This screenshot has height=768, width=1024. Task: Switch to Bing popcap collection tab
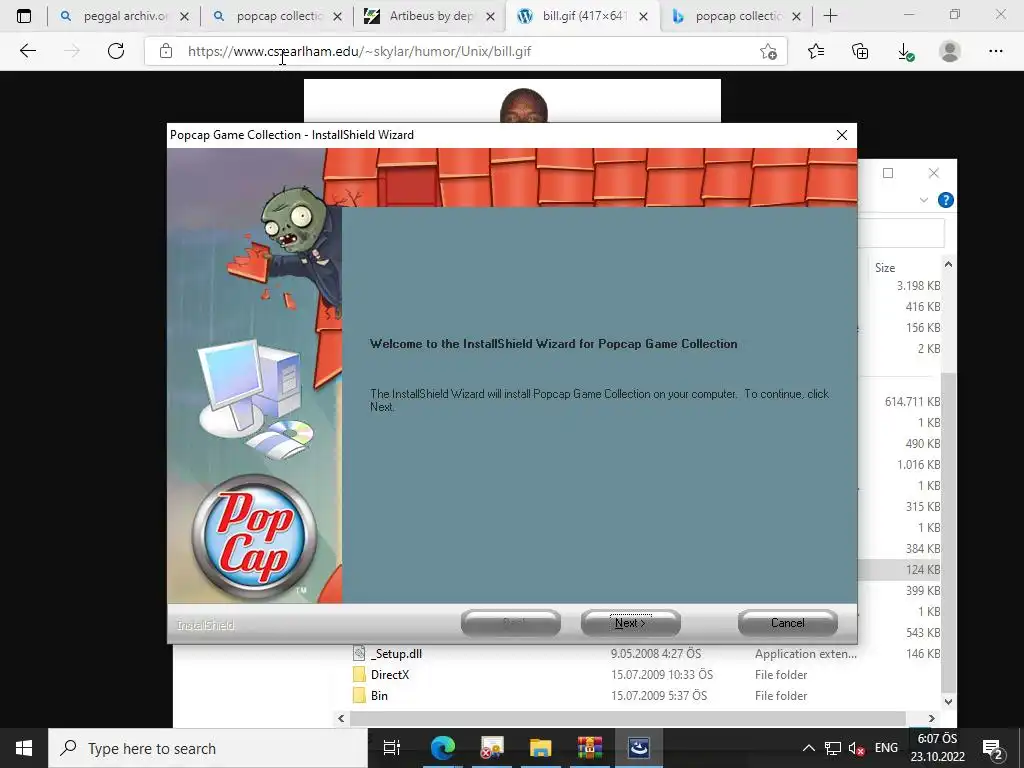[737, 16]
